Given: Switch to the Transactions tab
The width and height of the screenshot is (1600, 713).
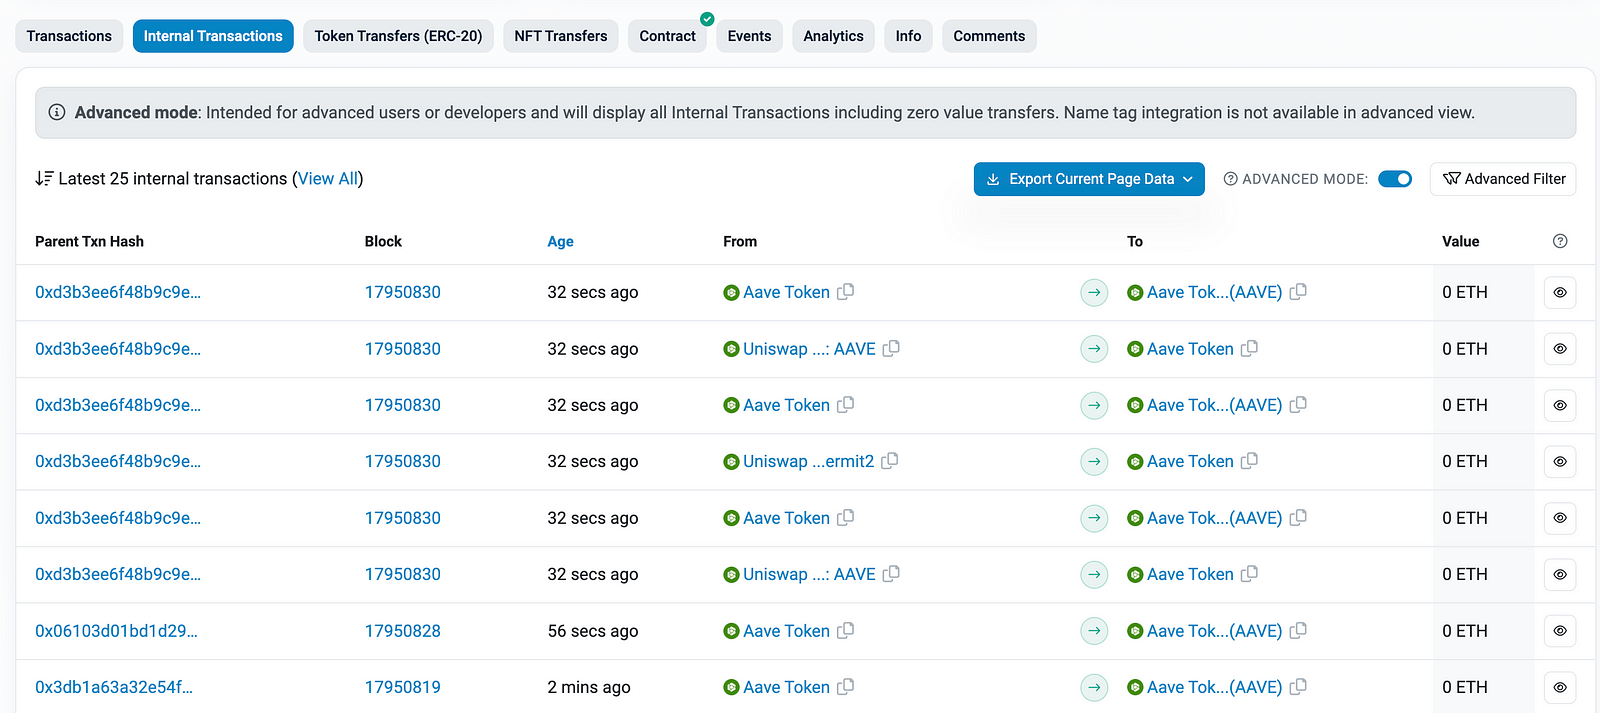Looking at the screenshot, I should click(69, 36).
